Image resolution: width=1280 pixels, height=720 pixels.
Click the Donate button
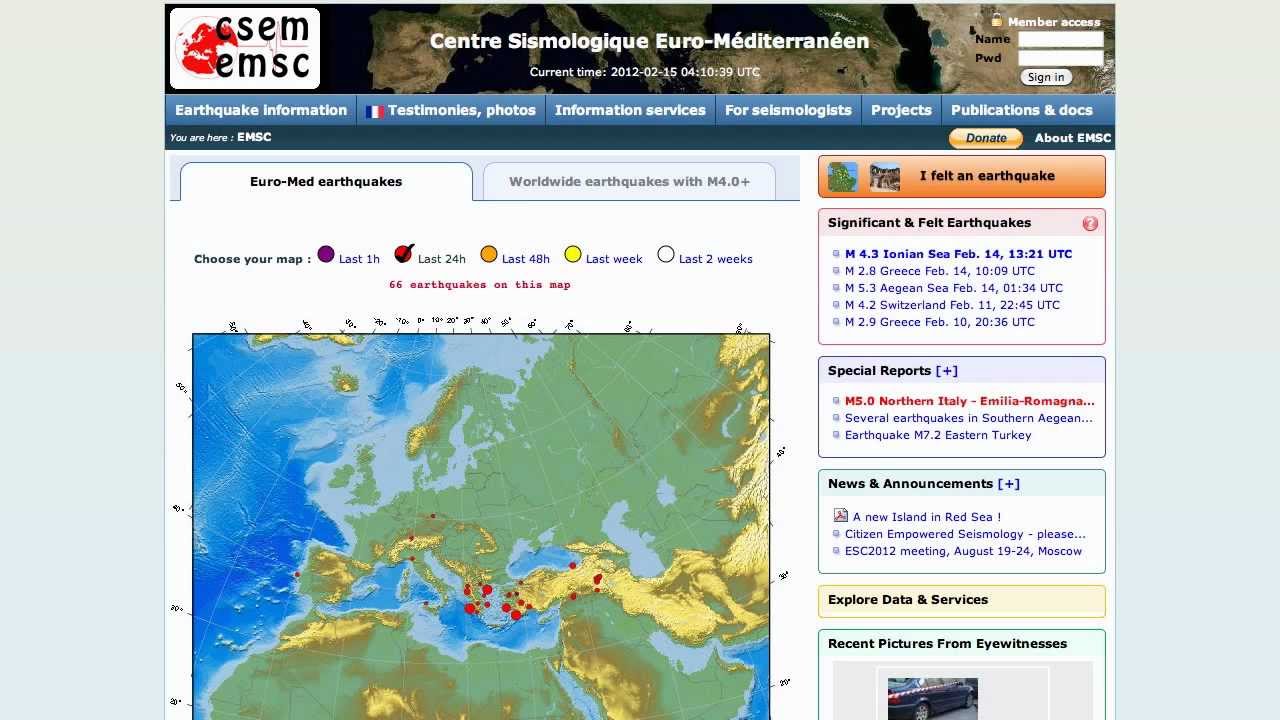coord(985,138)
